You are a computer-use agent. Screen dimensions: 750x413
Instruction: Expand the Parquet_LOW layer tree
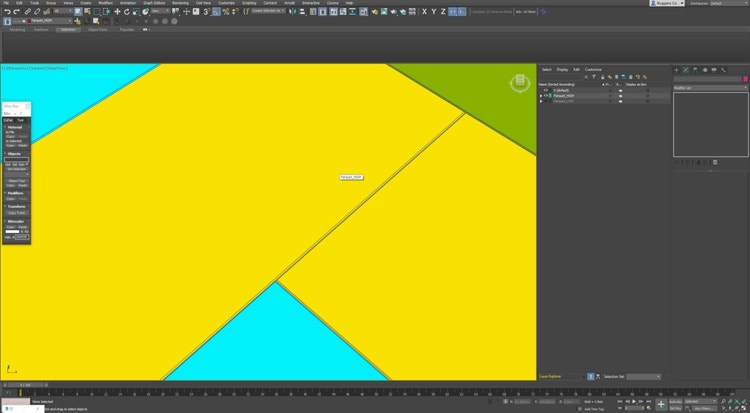[541, 101]
